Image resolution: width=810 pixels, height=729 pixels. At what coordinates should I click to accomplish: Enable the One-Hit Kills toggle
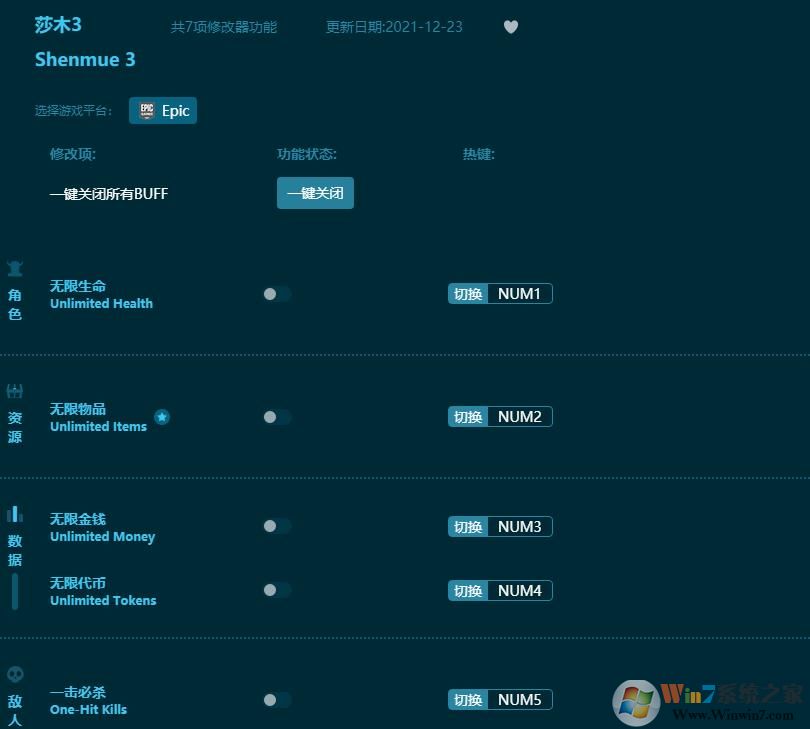tap(277, 700)
